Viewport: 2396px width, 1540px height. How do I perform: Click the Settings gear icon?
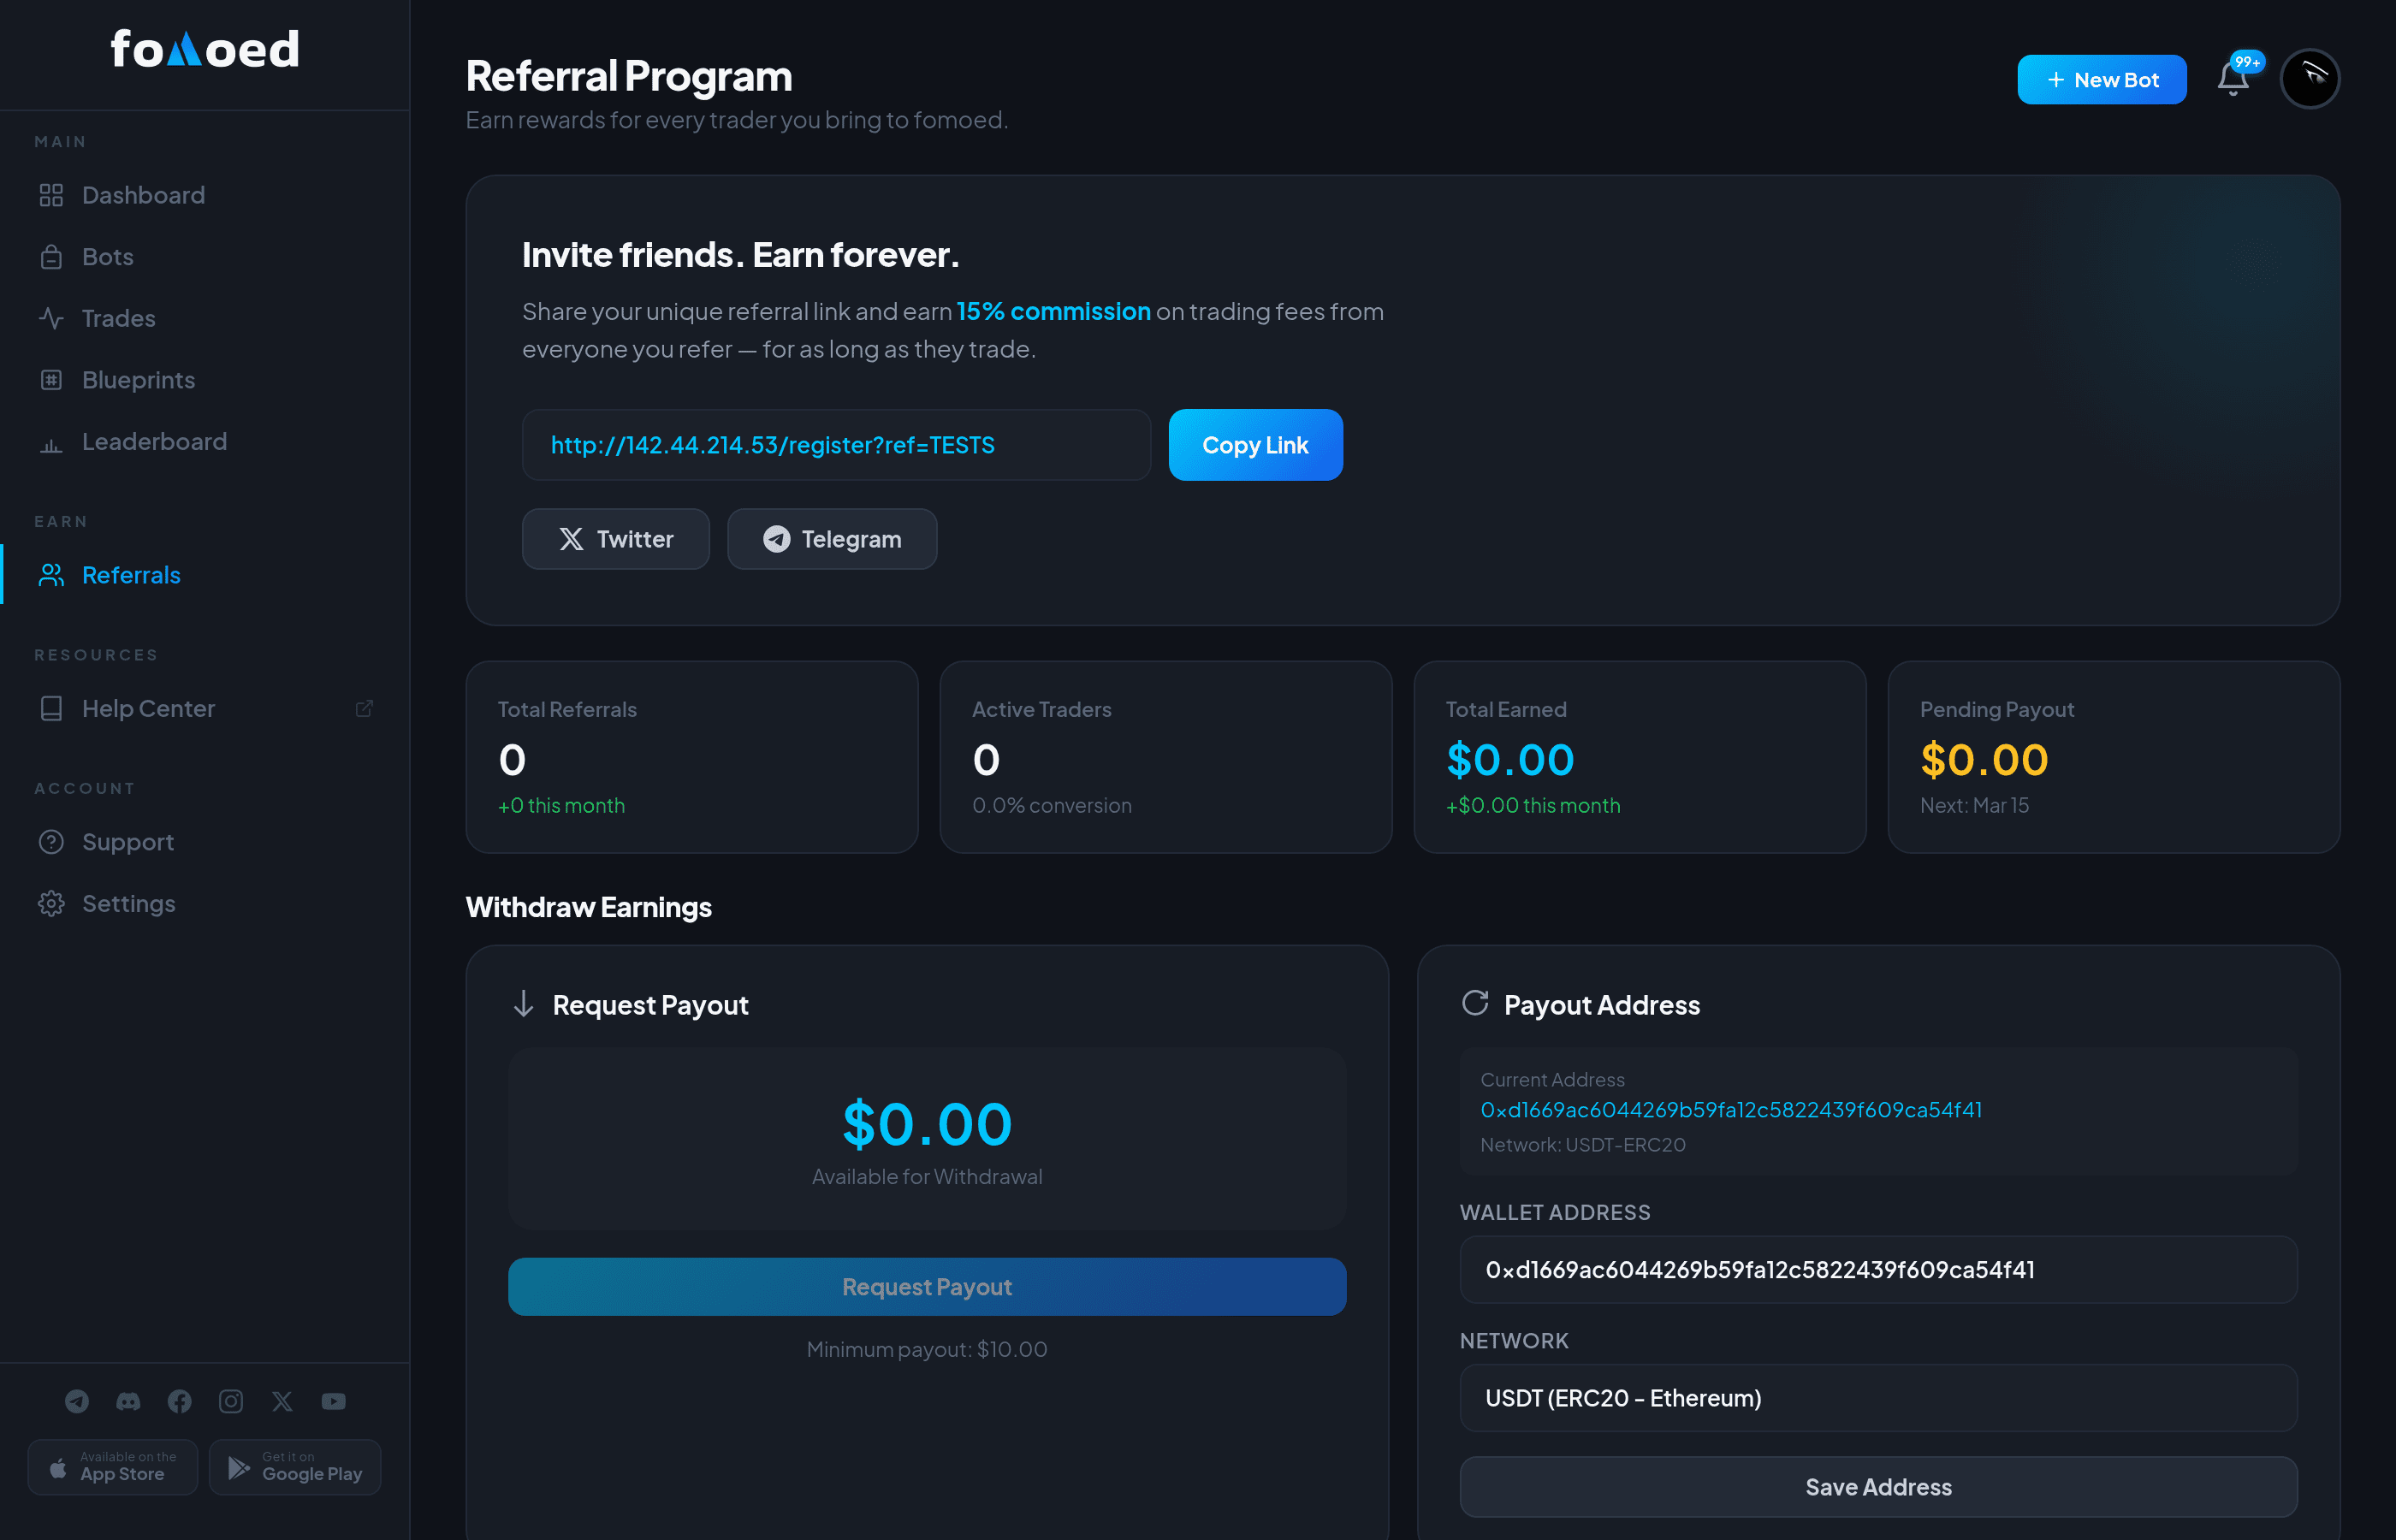click(51, 904)
